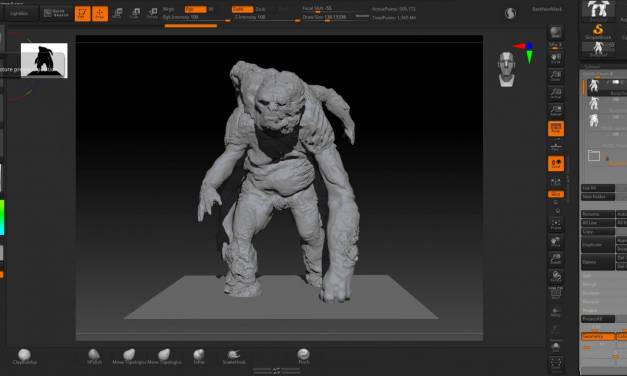
Task: Select the Inflat brush
Action: point(199,356)
